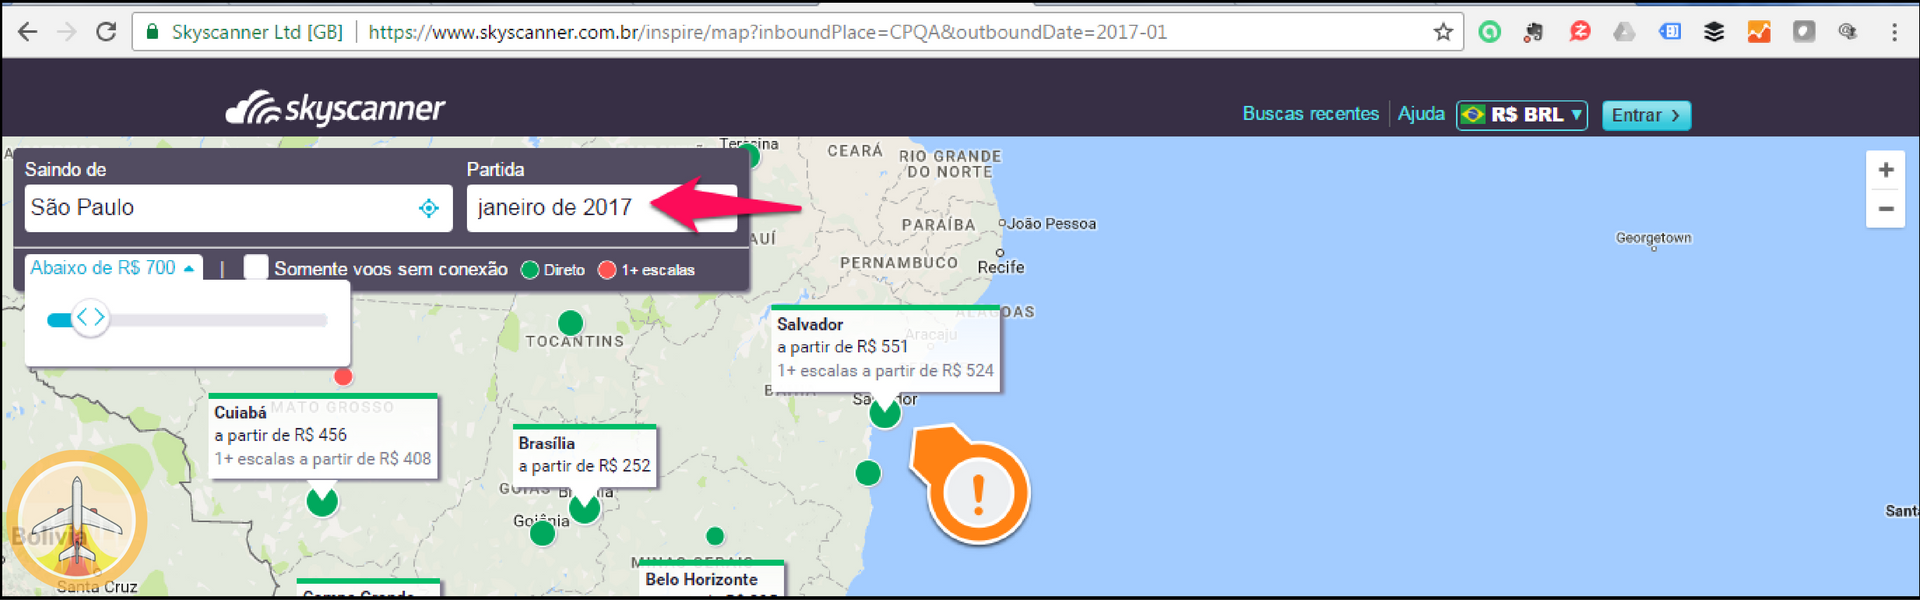Open the R$ BRL currency selector
The height and width of the screenshot is (600, 1920).
click(x=1521, y=115)
